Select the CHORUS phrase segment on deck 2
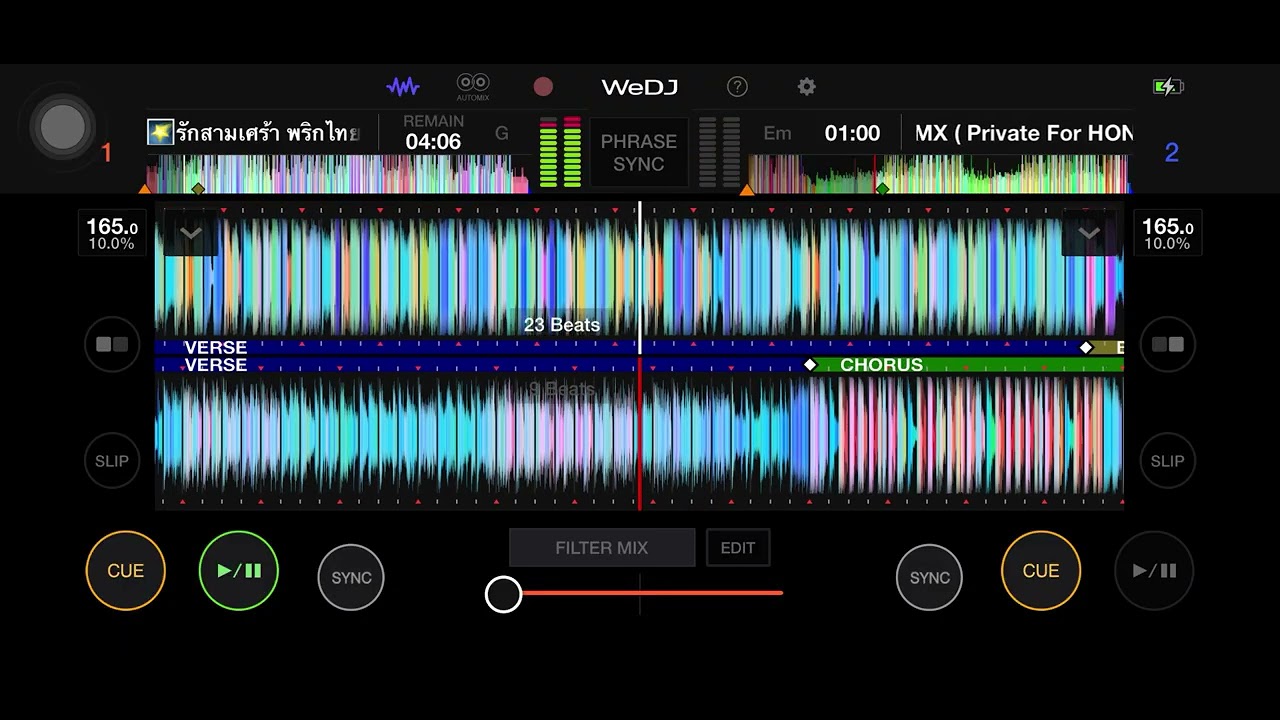Screen dimensions: 1280x720 click(x=967, y=365)
